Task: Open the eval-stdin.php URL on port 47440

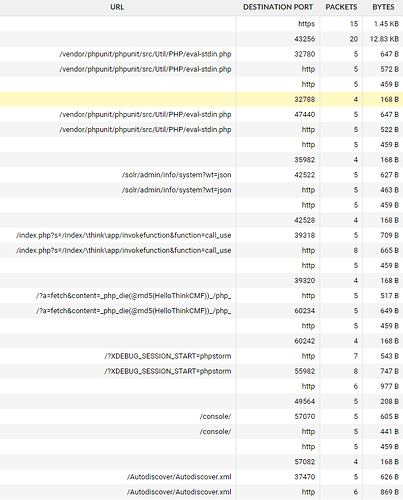Action: coord(145,114)
